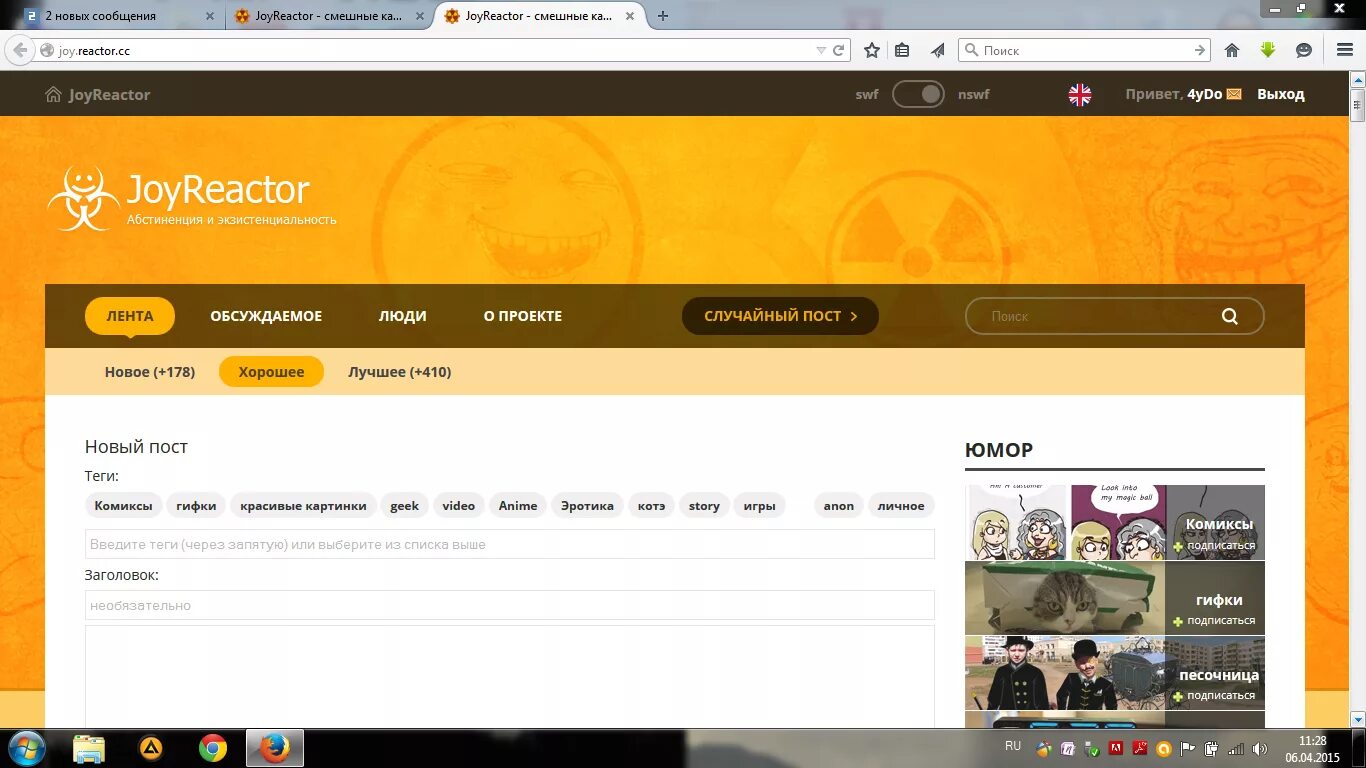Open the browser bookmarks star icon

click(871, 49)
